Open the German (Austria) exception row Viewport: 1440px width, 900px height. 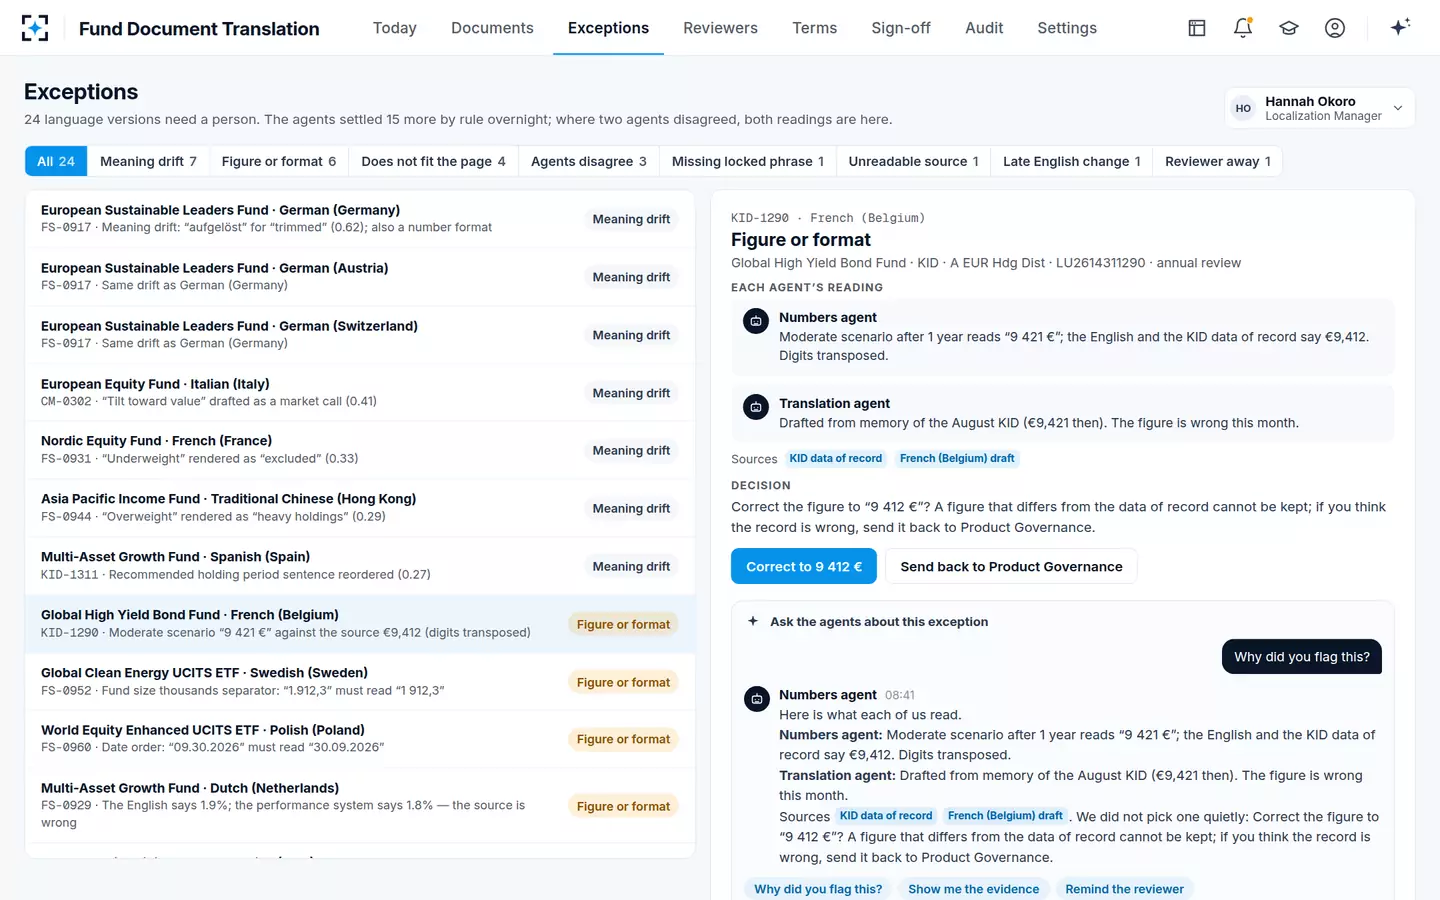[x=360, y=277]
